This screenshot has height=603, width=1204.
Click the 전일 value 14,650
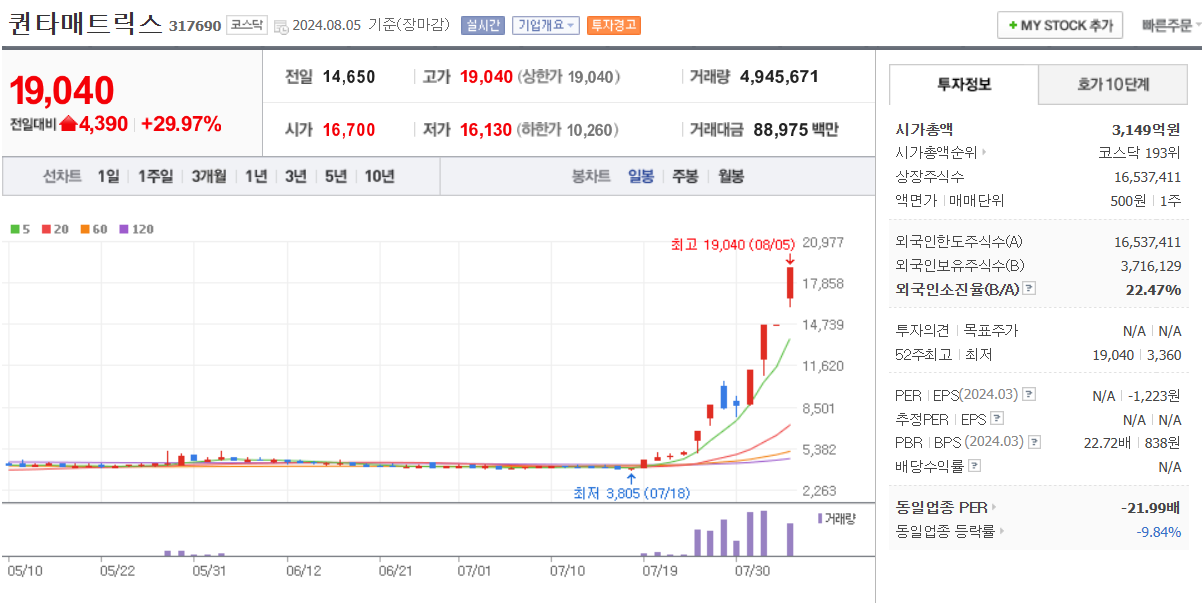pyautogui.click(x=349, y=76)
